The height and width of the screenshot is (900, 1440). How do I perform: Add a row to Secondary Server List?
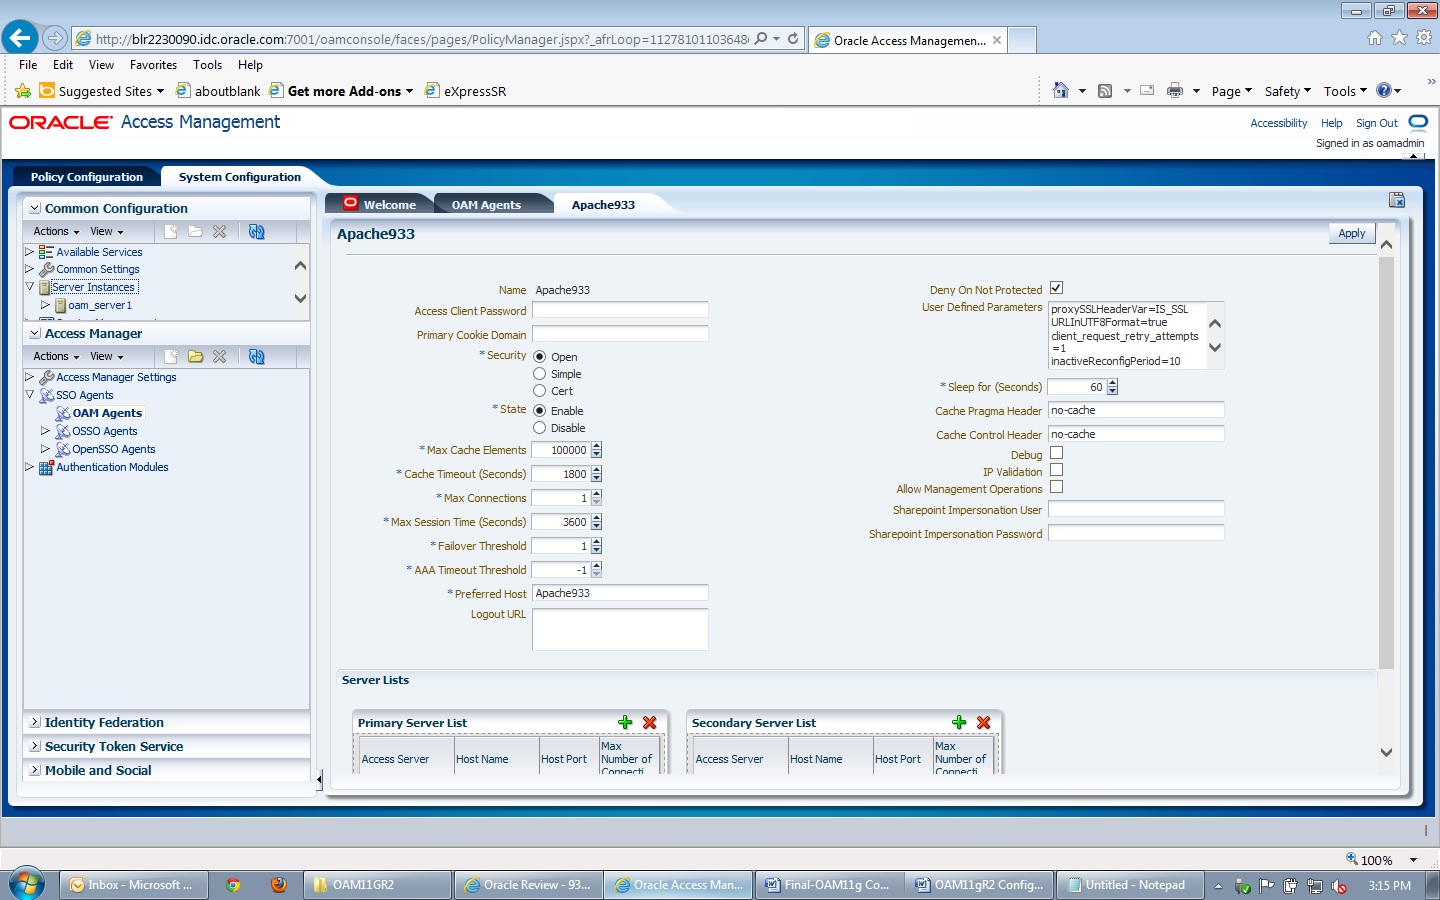click(x=959, y=722)
